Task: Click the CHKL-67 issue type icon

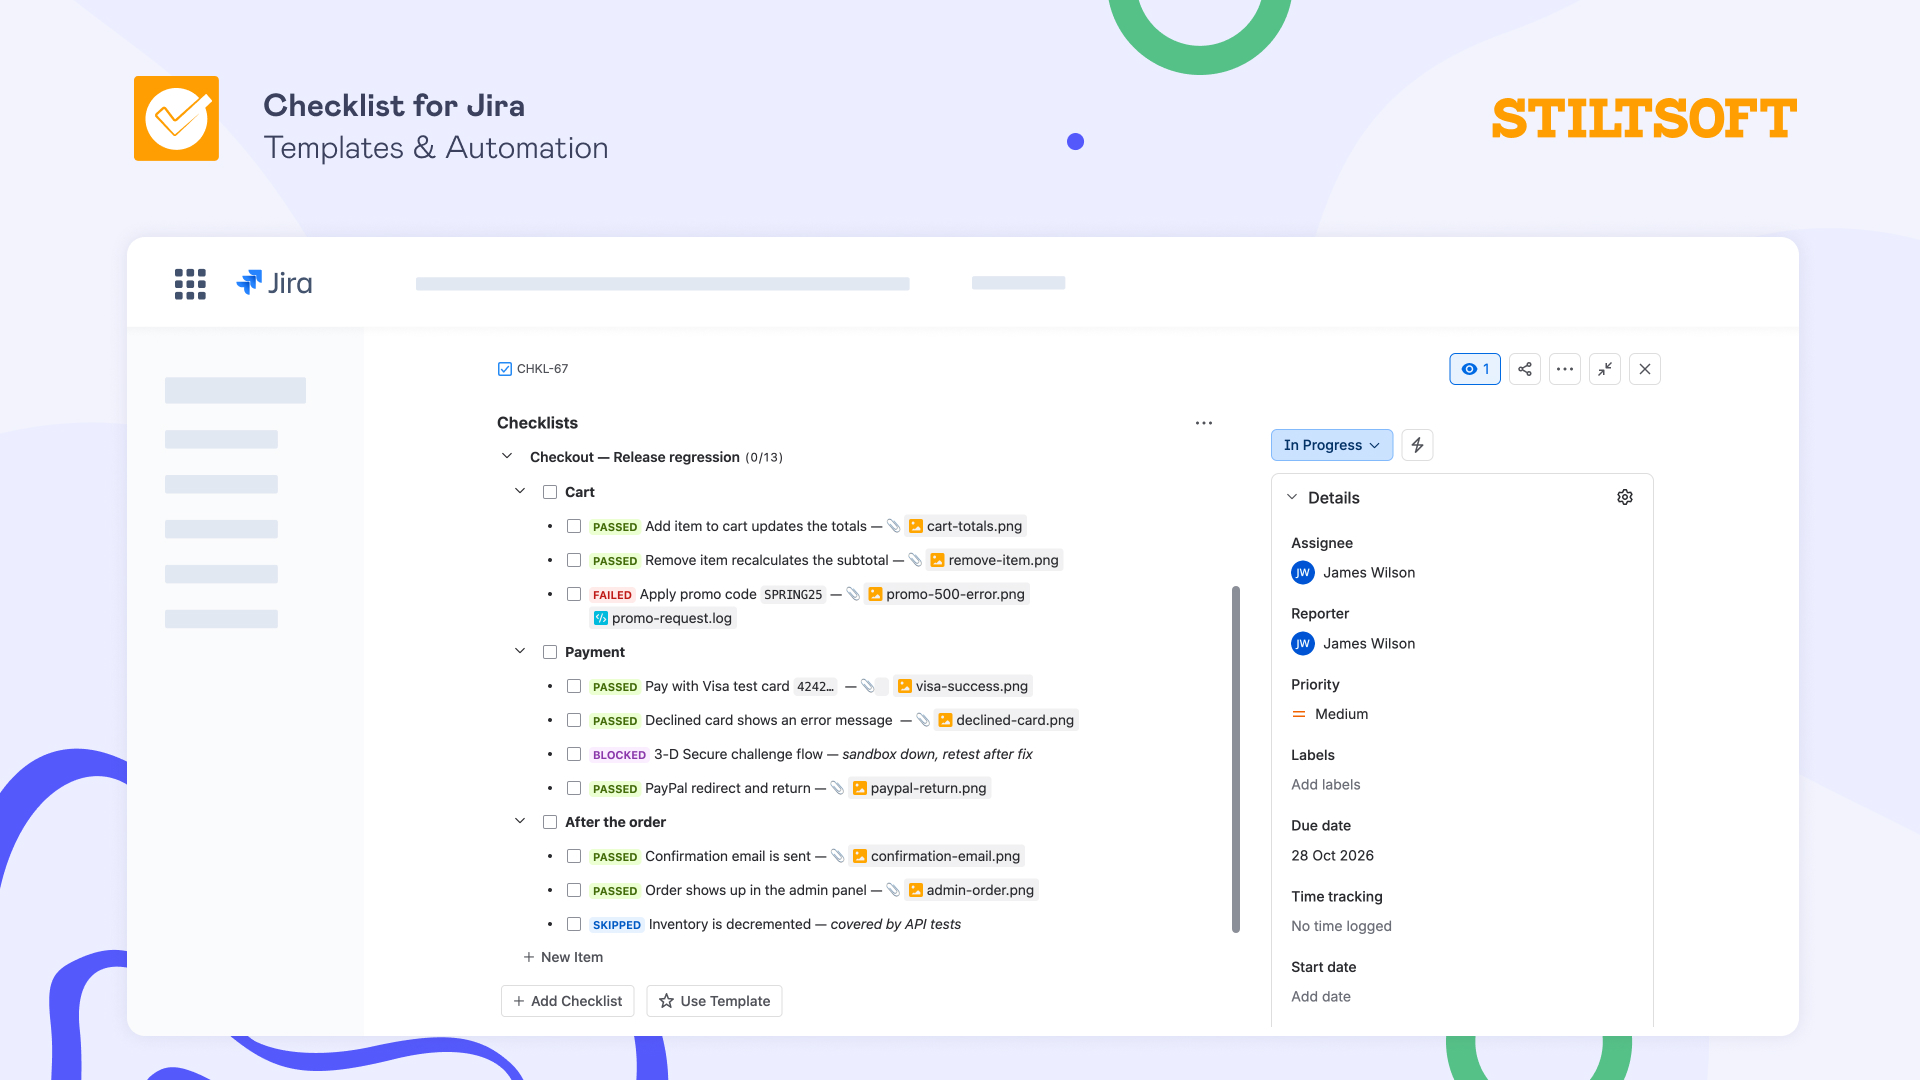Action: pyautogui.click(x=505, y=369)
